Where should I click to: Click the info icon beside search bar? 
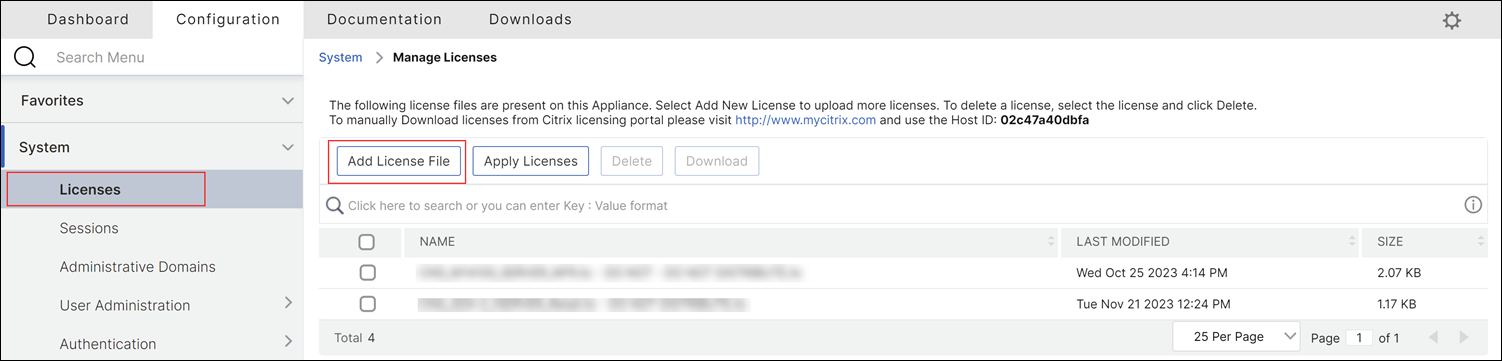[x=1472, y=205]
